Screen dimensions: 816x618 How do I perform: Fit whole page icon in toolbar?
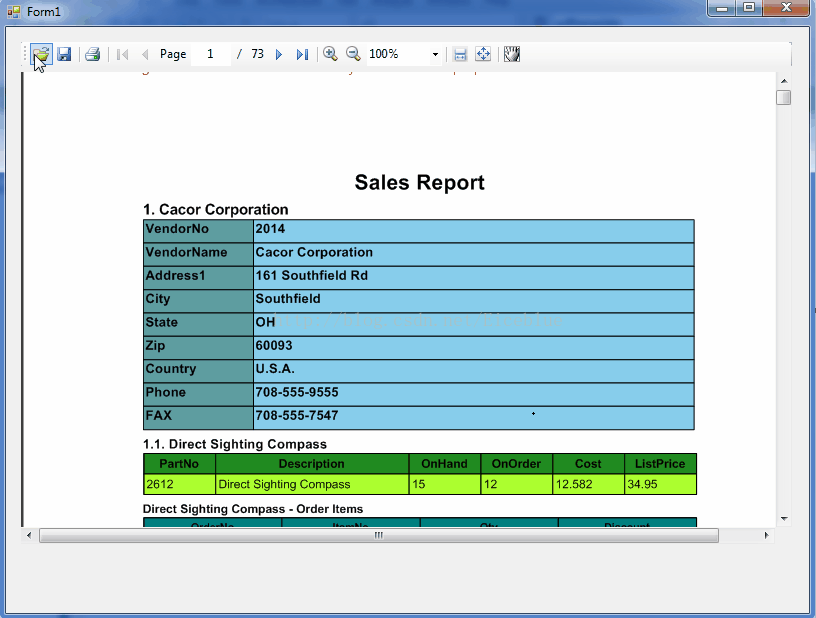click(483, 54)
